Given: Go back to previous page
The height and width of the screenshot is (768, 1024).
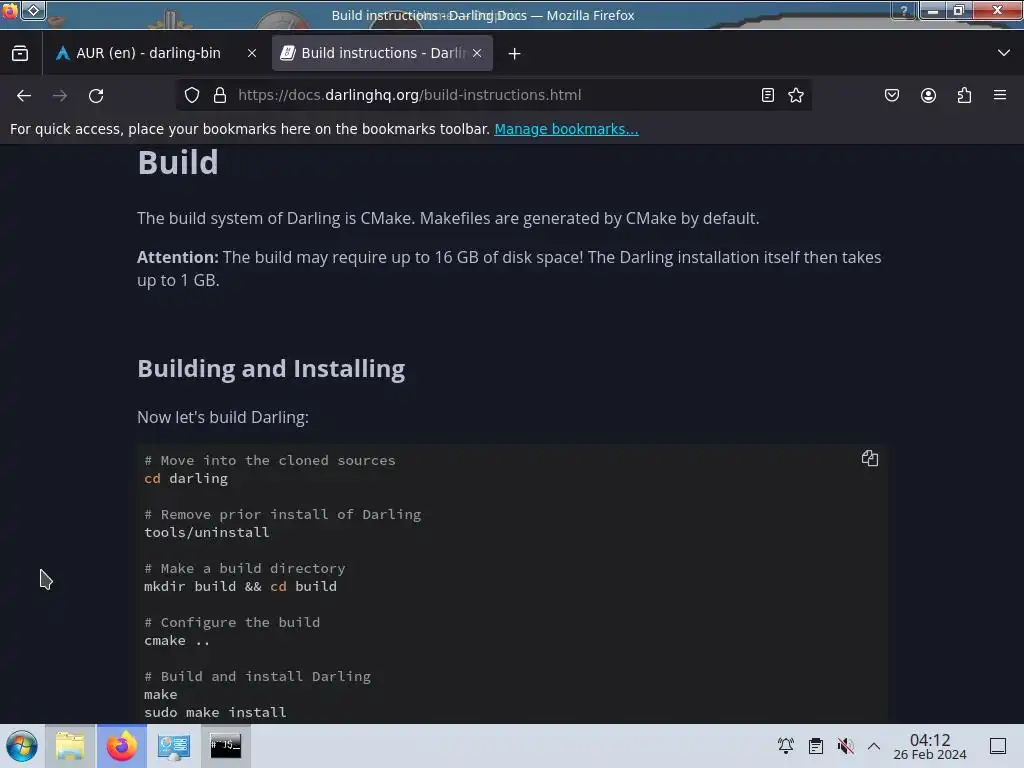Looking at the screenshot, I should 24,95.
